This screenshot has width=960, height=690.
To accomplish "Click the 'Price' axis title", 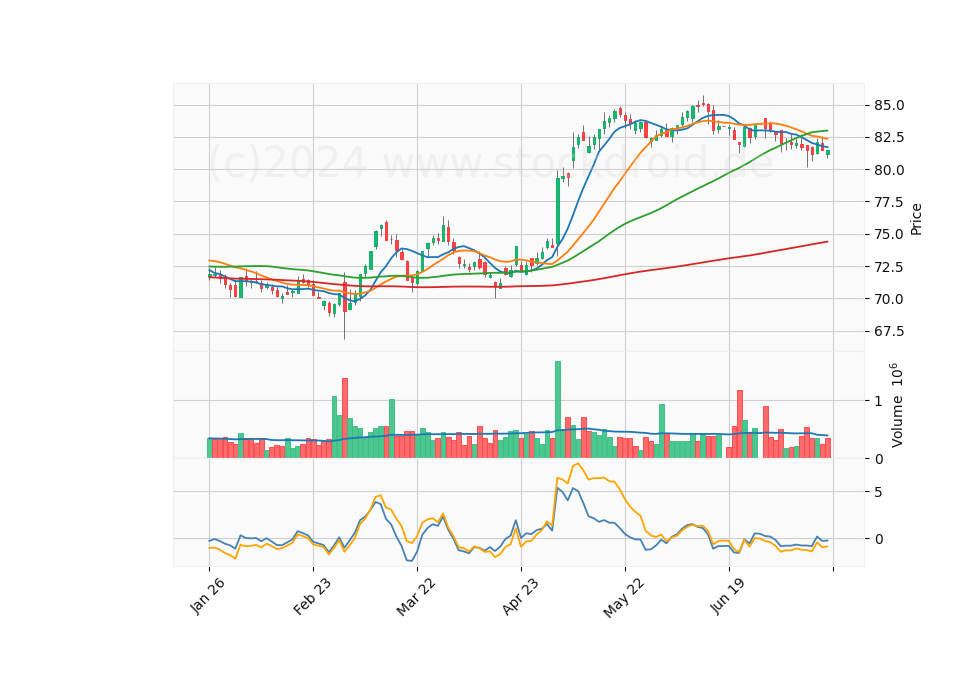I will [x=916, y=219].
